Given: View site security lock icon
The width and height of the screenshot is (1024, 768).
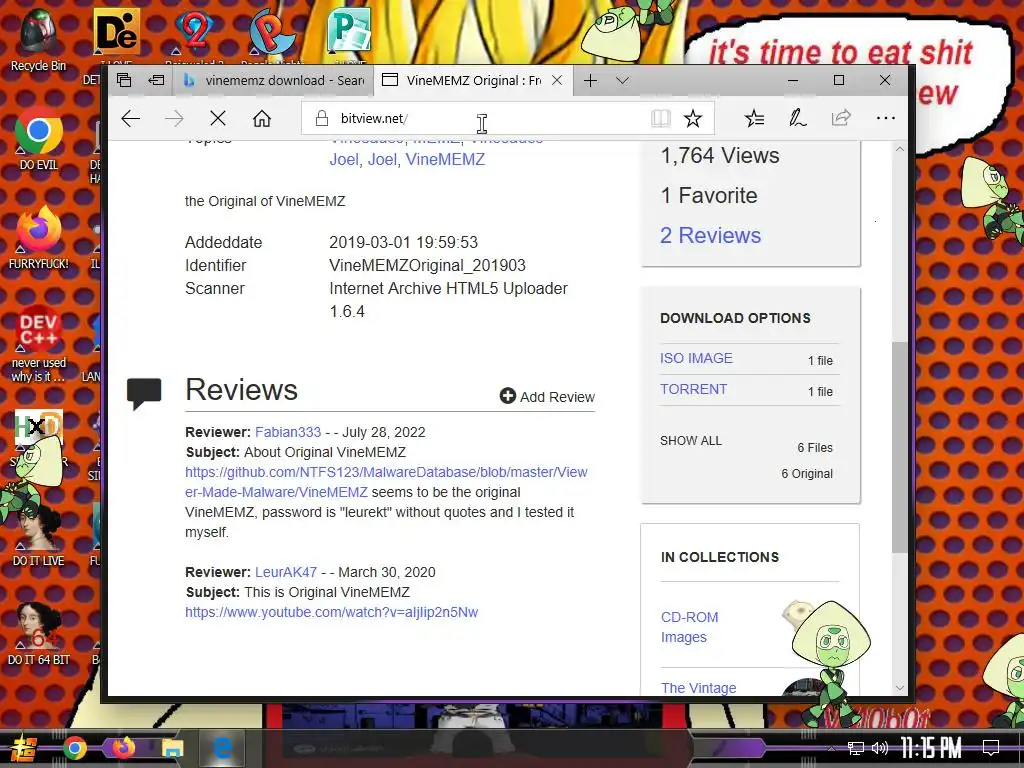Looking at the screenshot, I should [321, 118].
